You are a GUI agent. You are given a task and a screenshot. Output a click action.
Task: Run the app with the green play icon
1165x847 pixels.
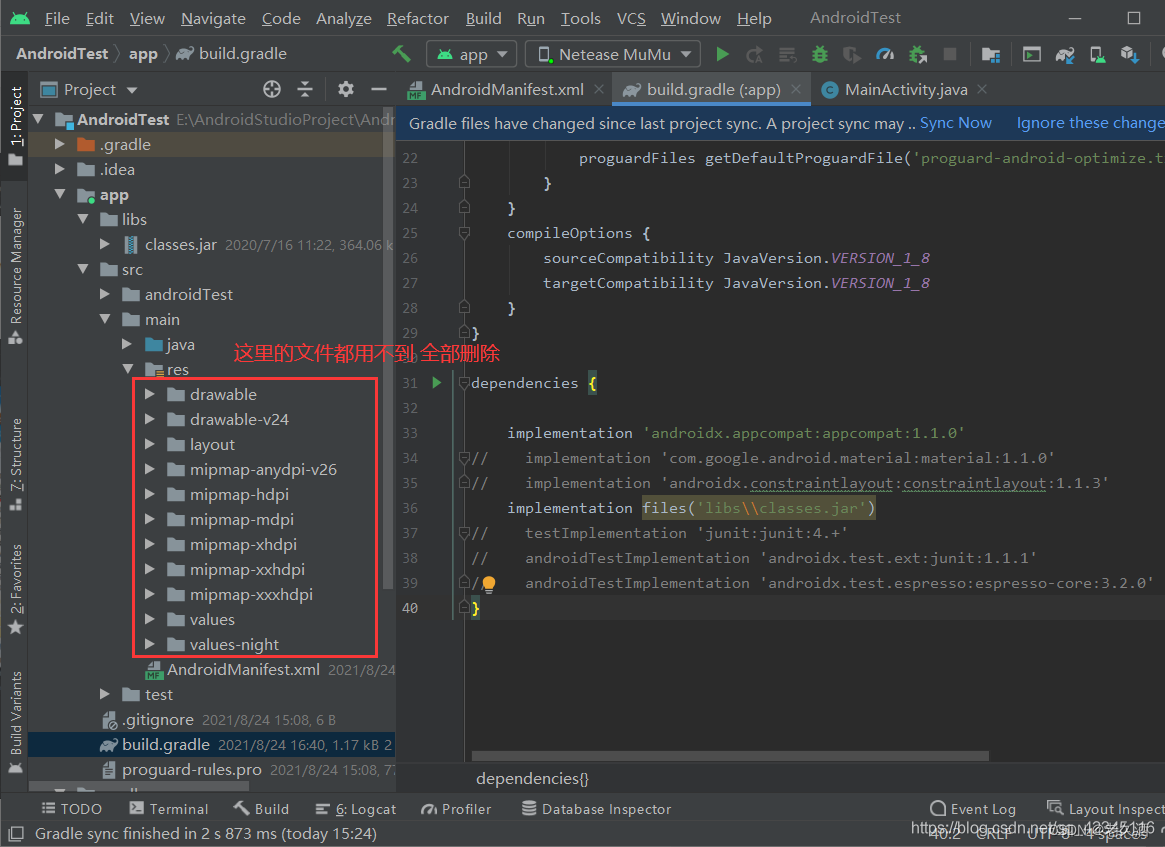723,54
